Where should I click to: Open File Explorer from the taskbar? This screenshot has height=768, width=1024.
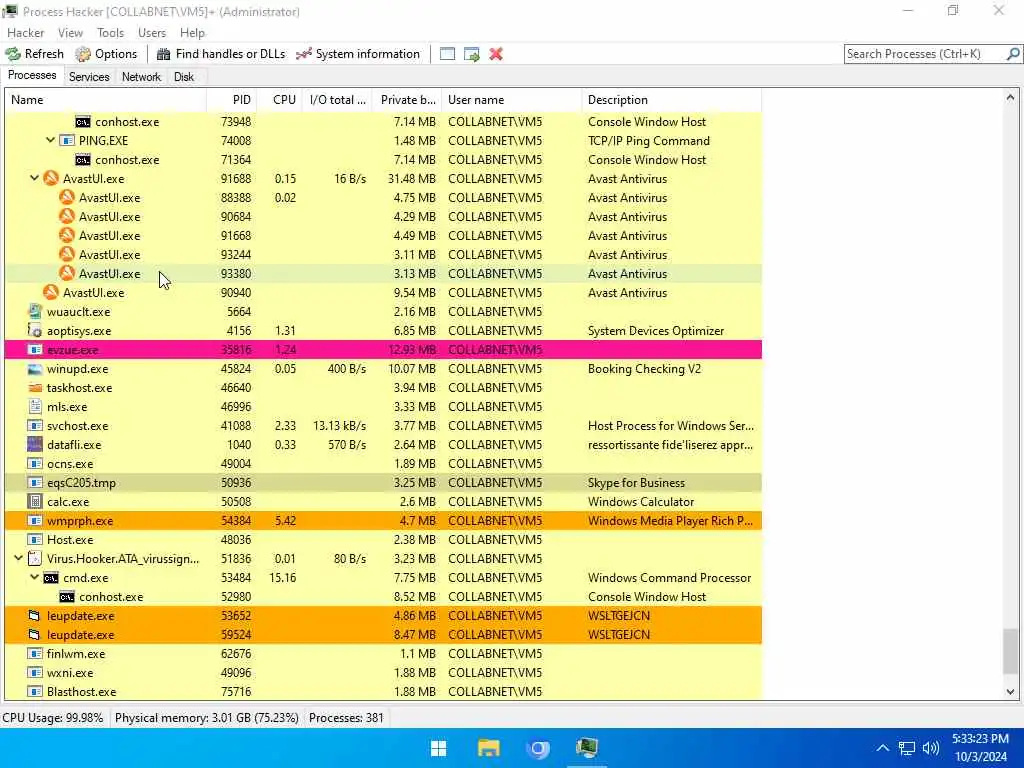pos(488,748)
